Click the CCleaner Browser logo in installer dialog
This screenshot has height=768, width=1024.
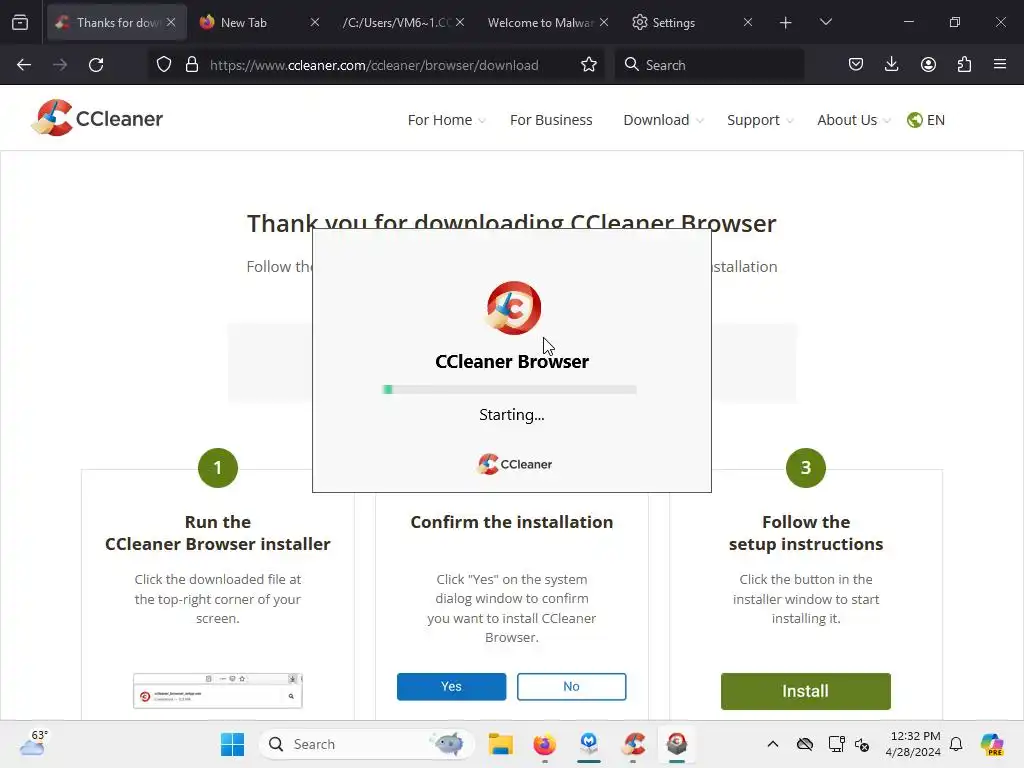(513, 308)
